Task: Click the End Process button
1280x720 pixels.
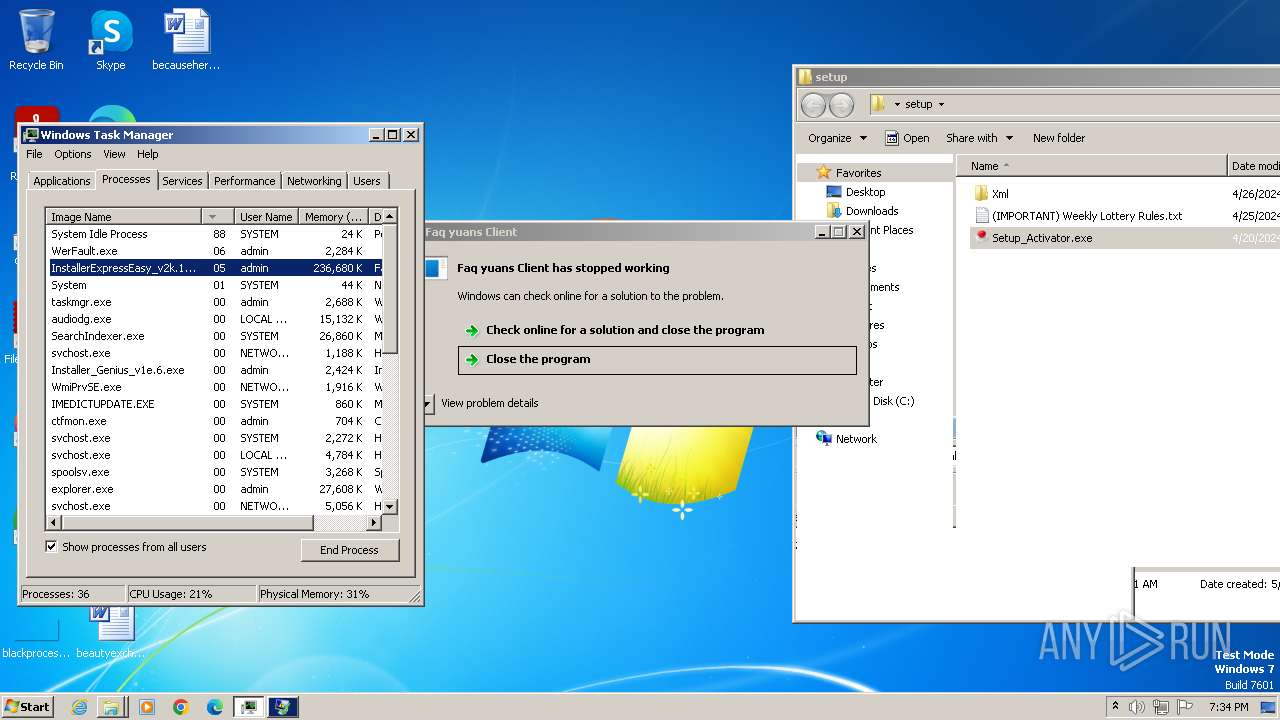Action: point(349,550)
